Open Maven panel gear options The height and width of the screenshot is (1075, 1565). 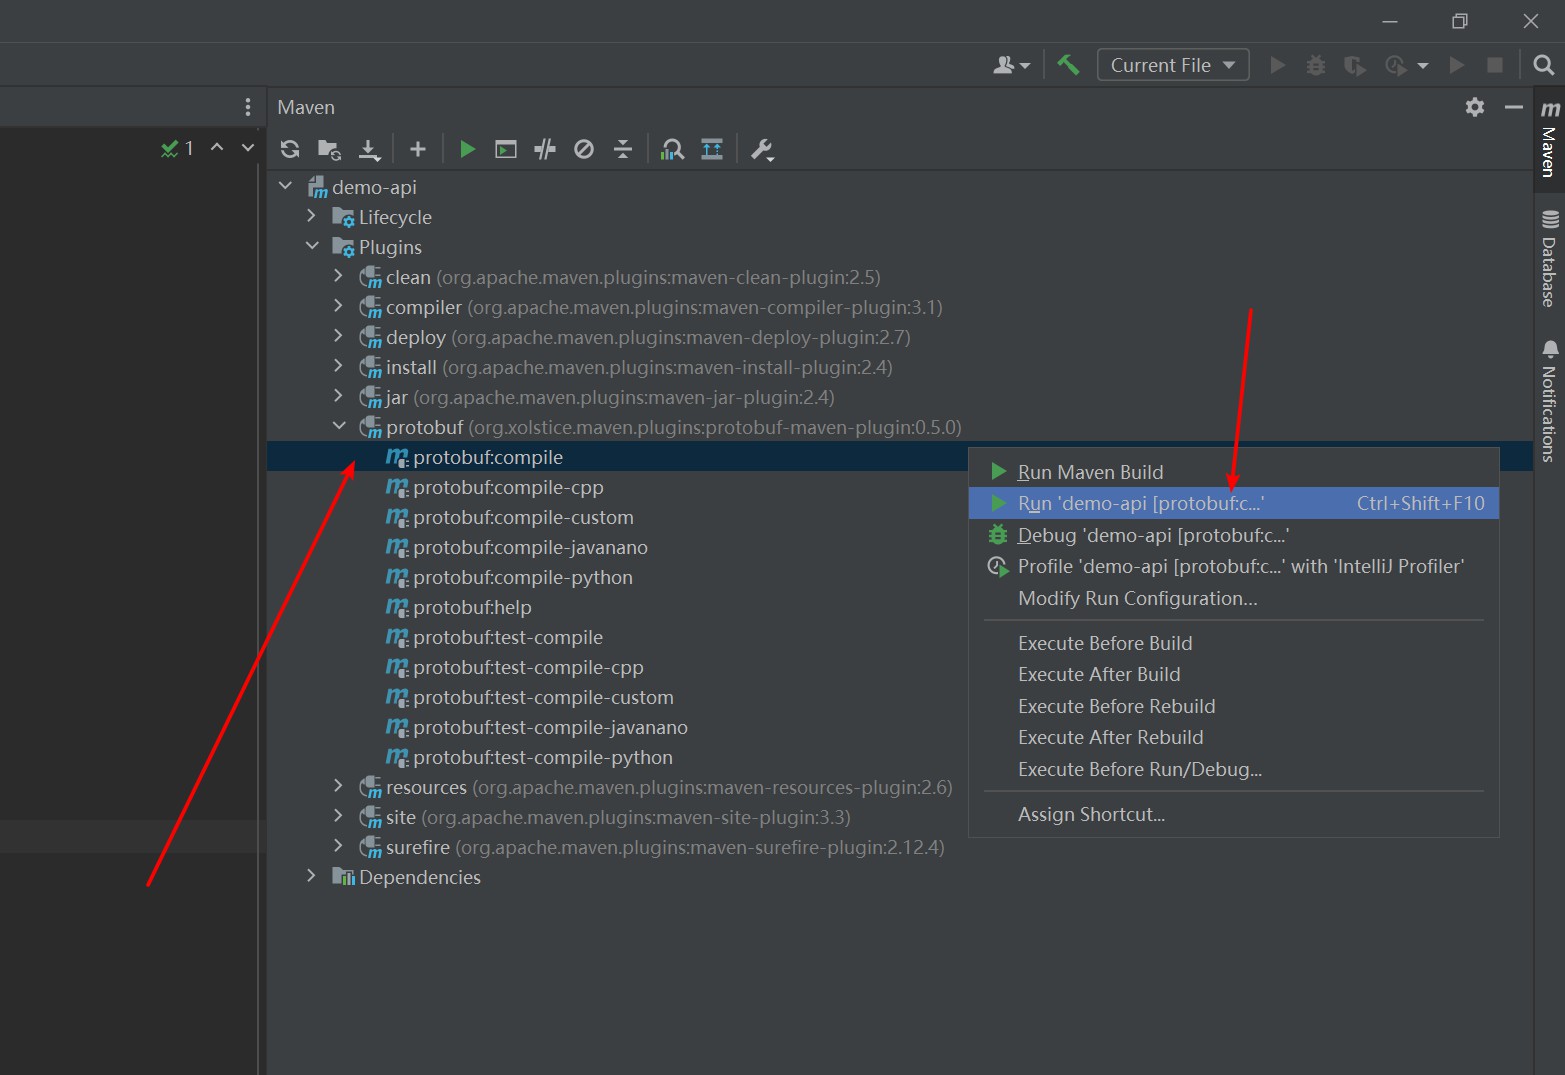1475,107
